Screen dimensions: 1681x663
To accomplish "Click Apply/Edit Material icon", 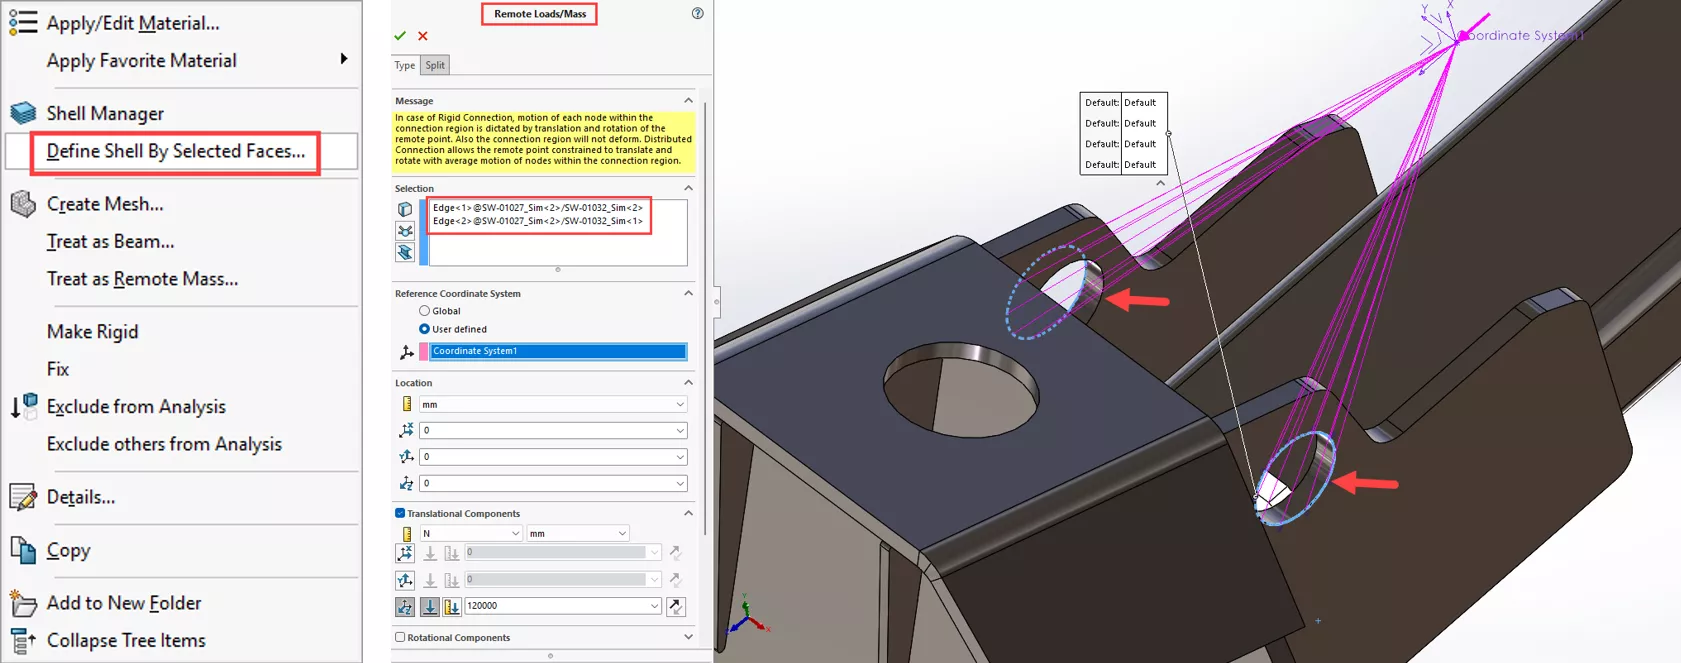I will pos(23,22).
